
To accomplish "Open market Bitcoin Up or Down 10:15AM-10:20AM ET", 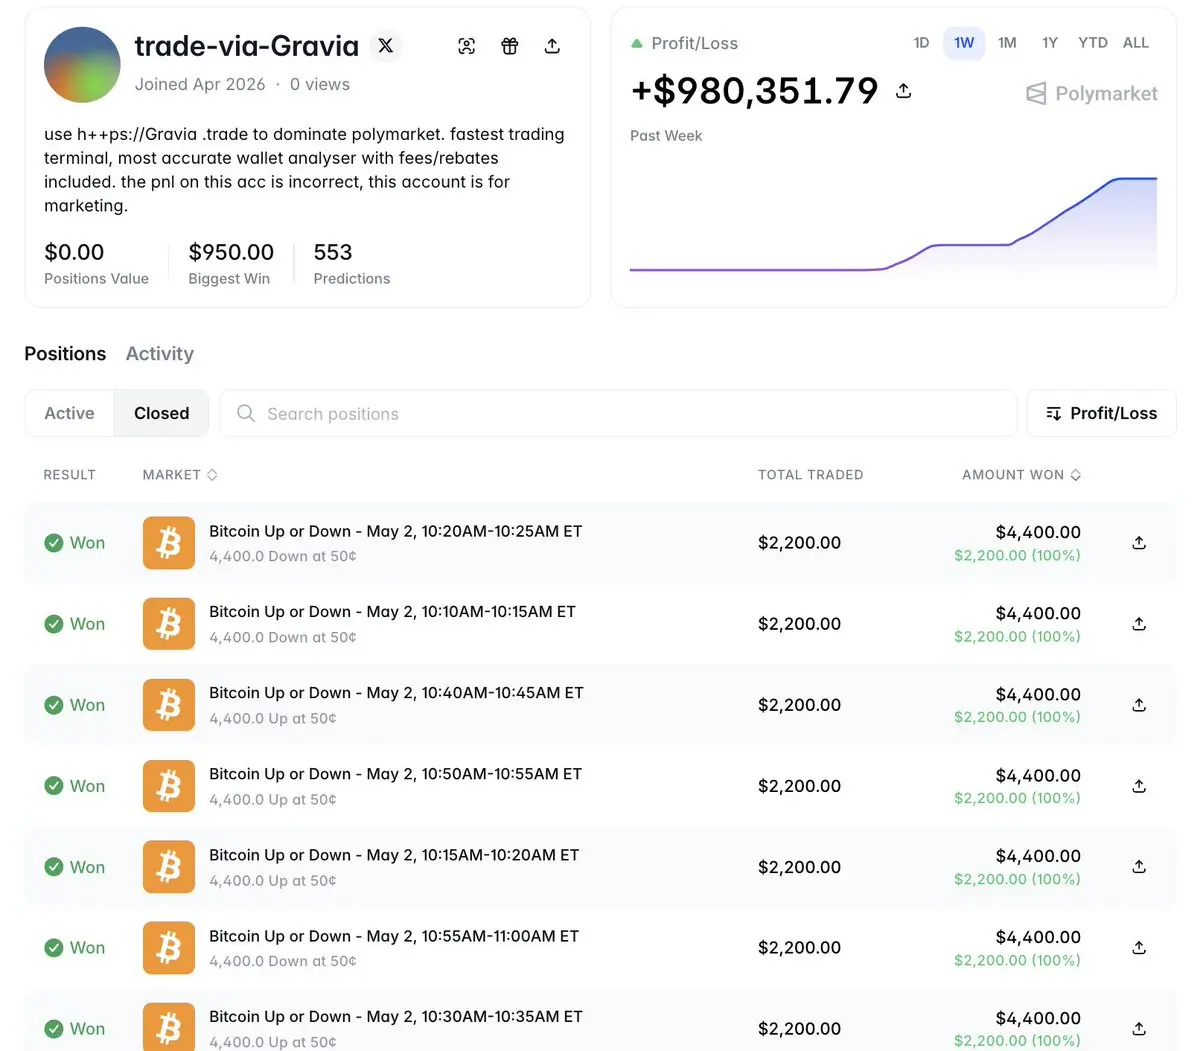I will click(394, 855).
